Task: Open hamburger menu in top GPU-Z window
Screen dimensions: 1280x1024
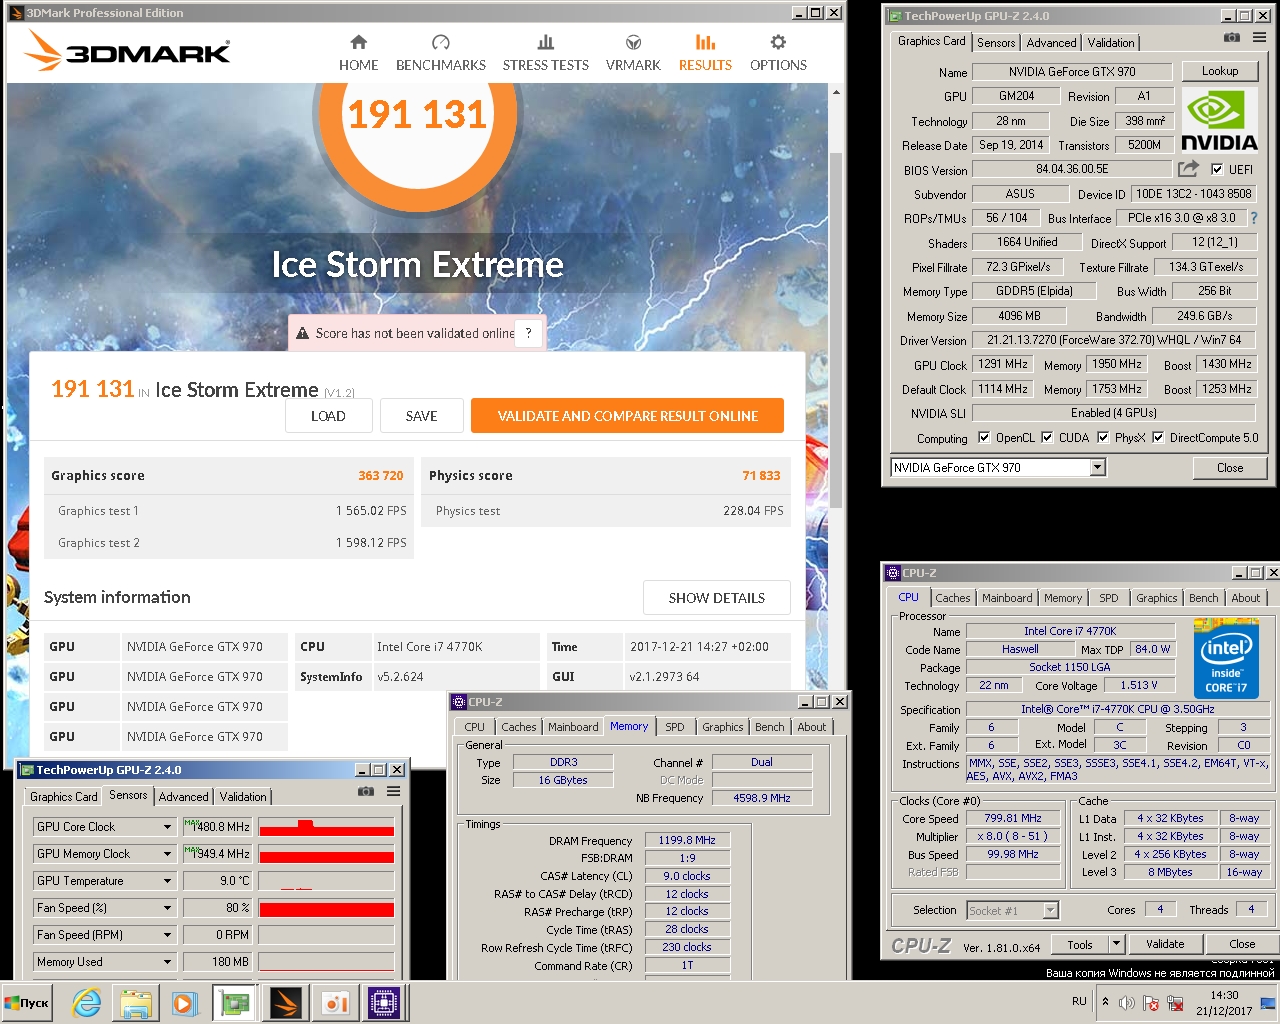Action: [1259, 38]
